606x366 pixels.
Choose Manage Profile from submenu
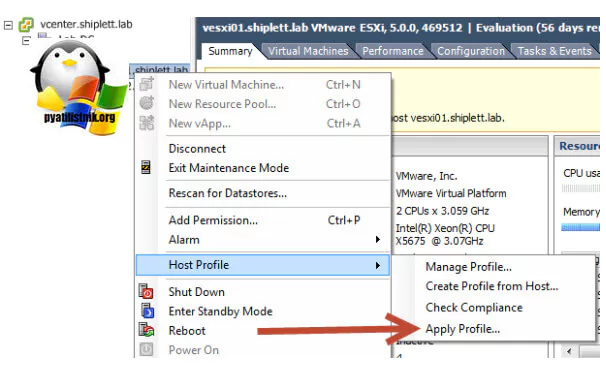pos(468,267)
